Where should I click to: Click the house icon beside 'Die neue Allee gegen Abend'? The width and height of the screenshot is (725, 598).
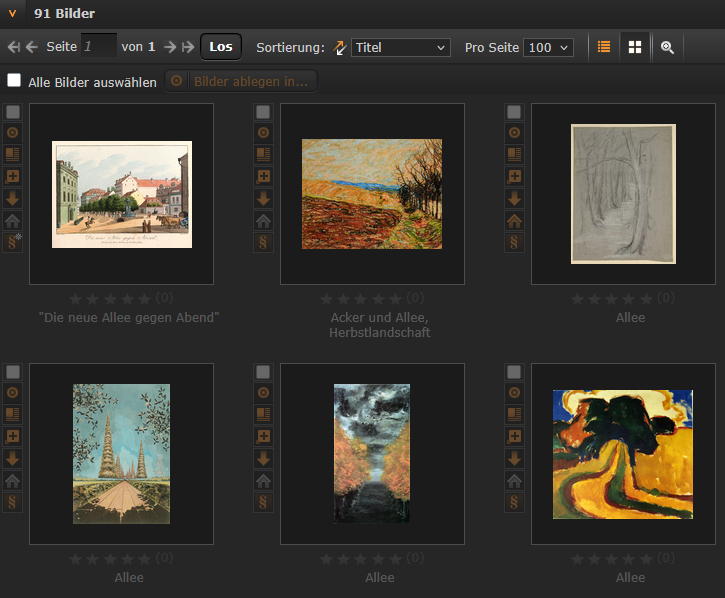point(12,221)
